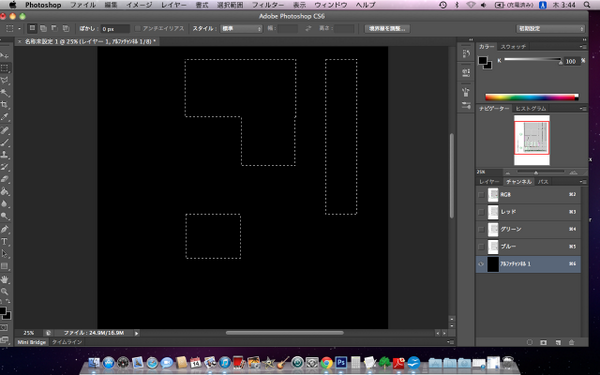600x375 pixels.
Task: Toggle アンチエイリアス checkbox
Action: pyautogui.click(x=138, y=29)
